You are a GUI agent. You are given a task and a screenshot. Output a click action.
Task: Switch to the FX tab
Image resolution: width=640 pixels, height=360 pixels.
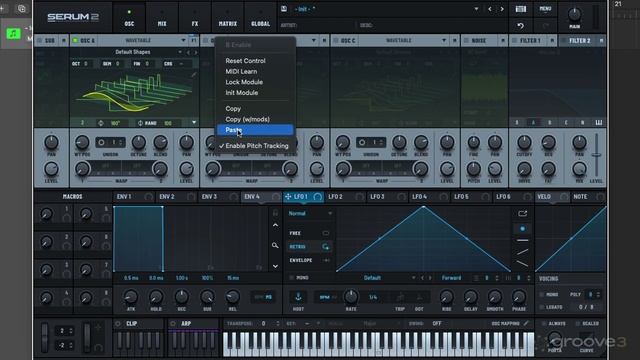195,17
